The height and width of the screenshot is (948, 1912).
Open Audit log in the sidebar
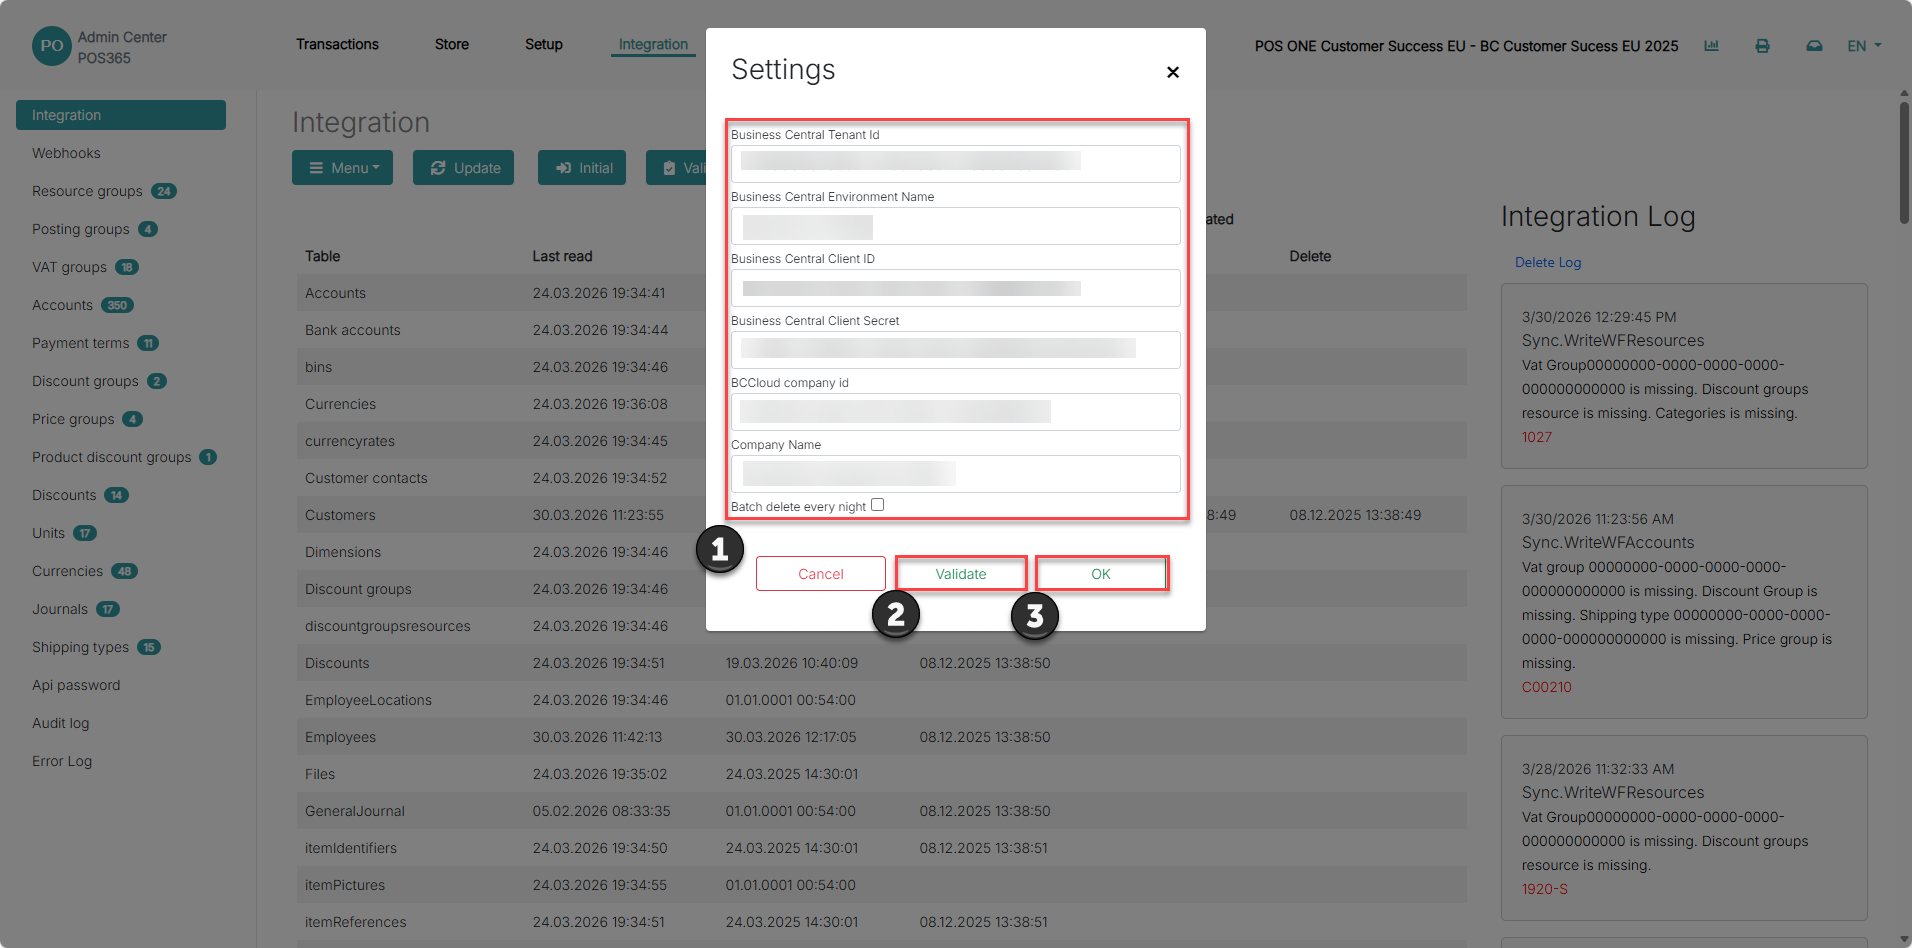click(x=60, y=723)
